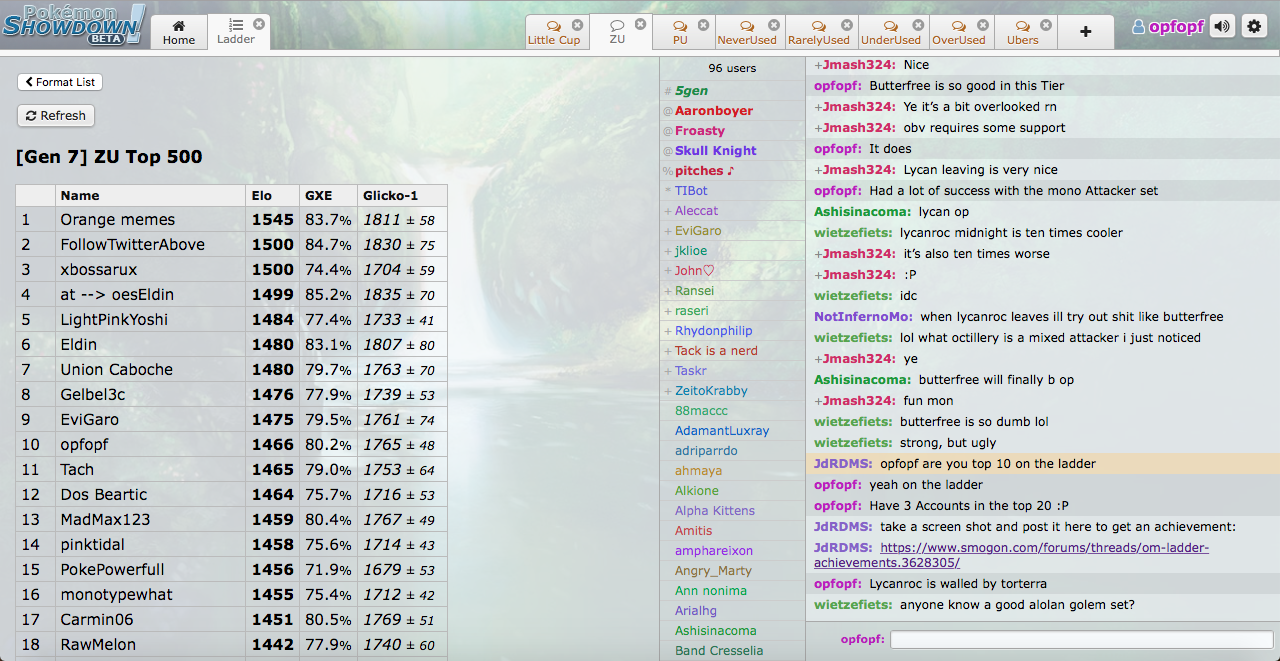
Task: Click the Pokémon Showdown logo
Action: (73, 24)
